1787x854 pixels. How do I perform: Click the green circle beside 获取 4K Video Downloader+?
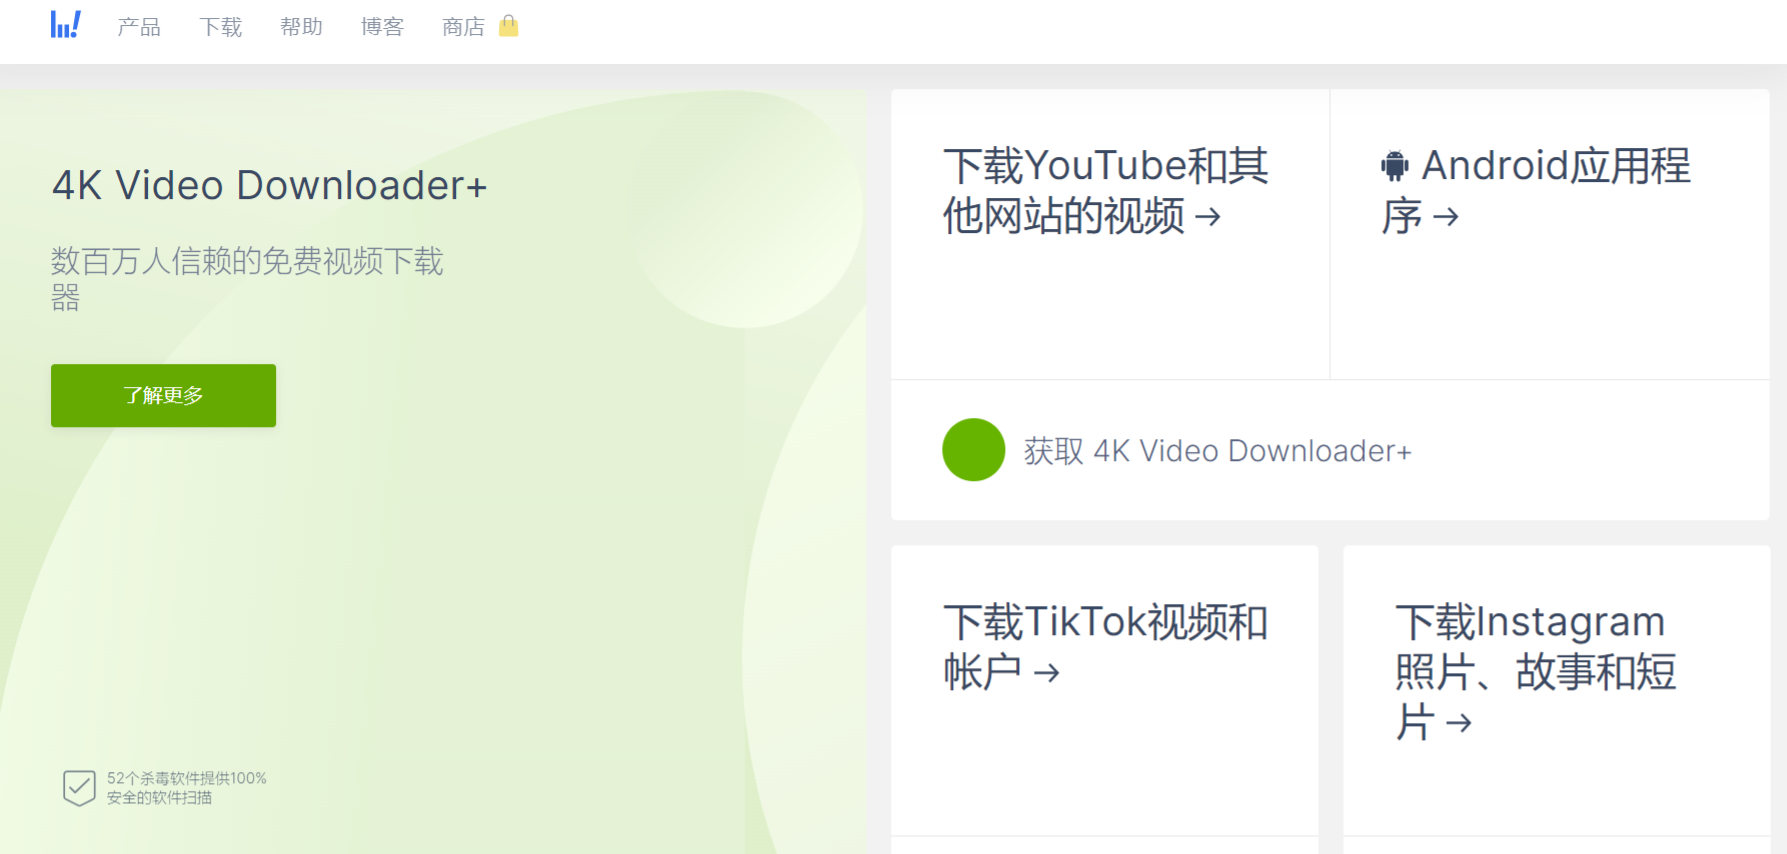(x=973, y=450)
